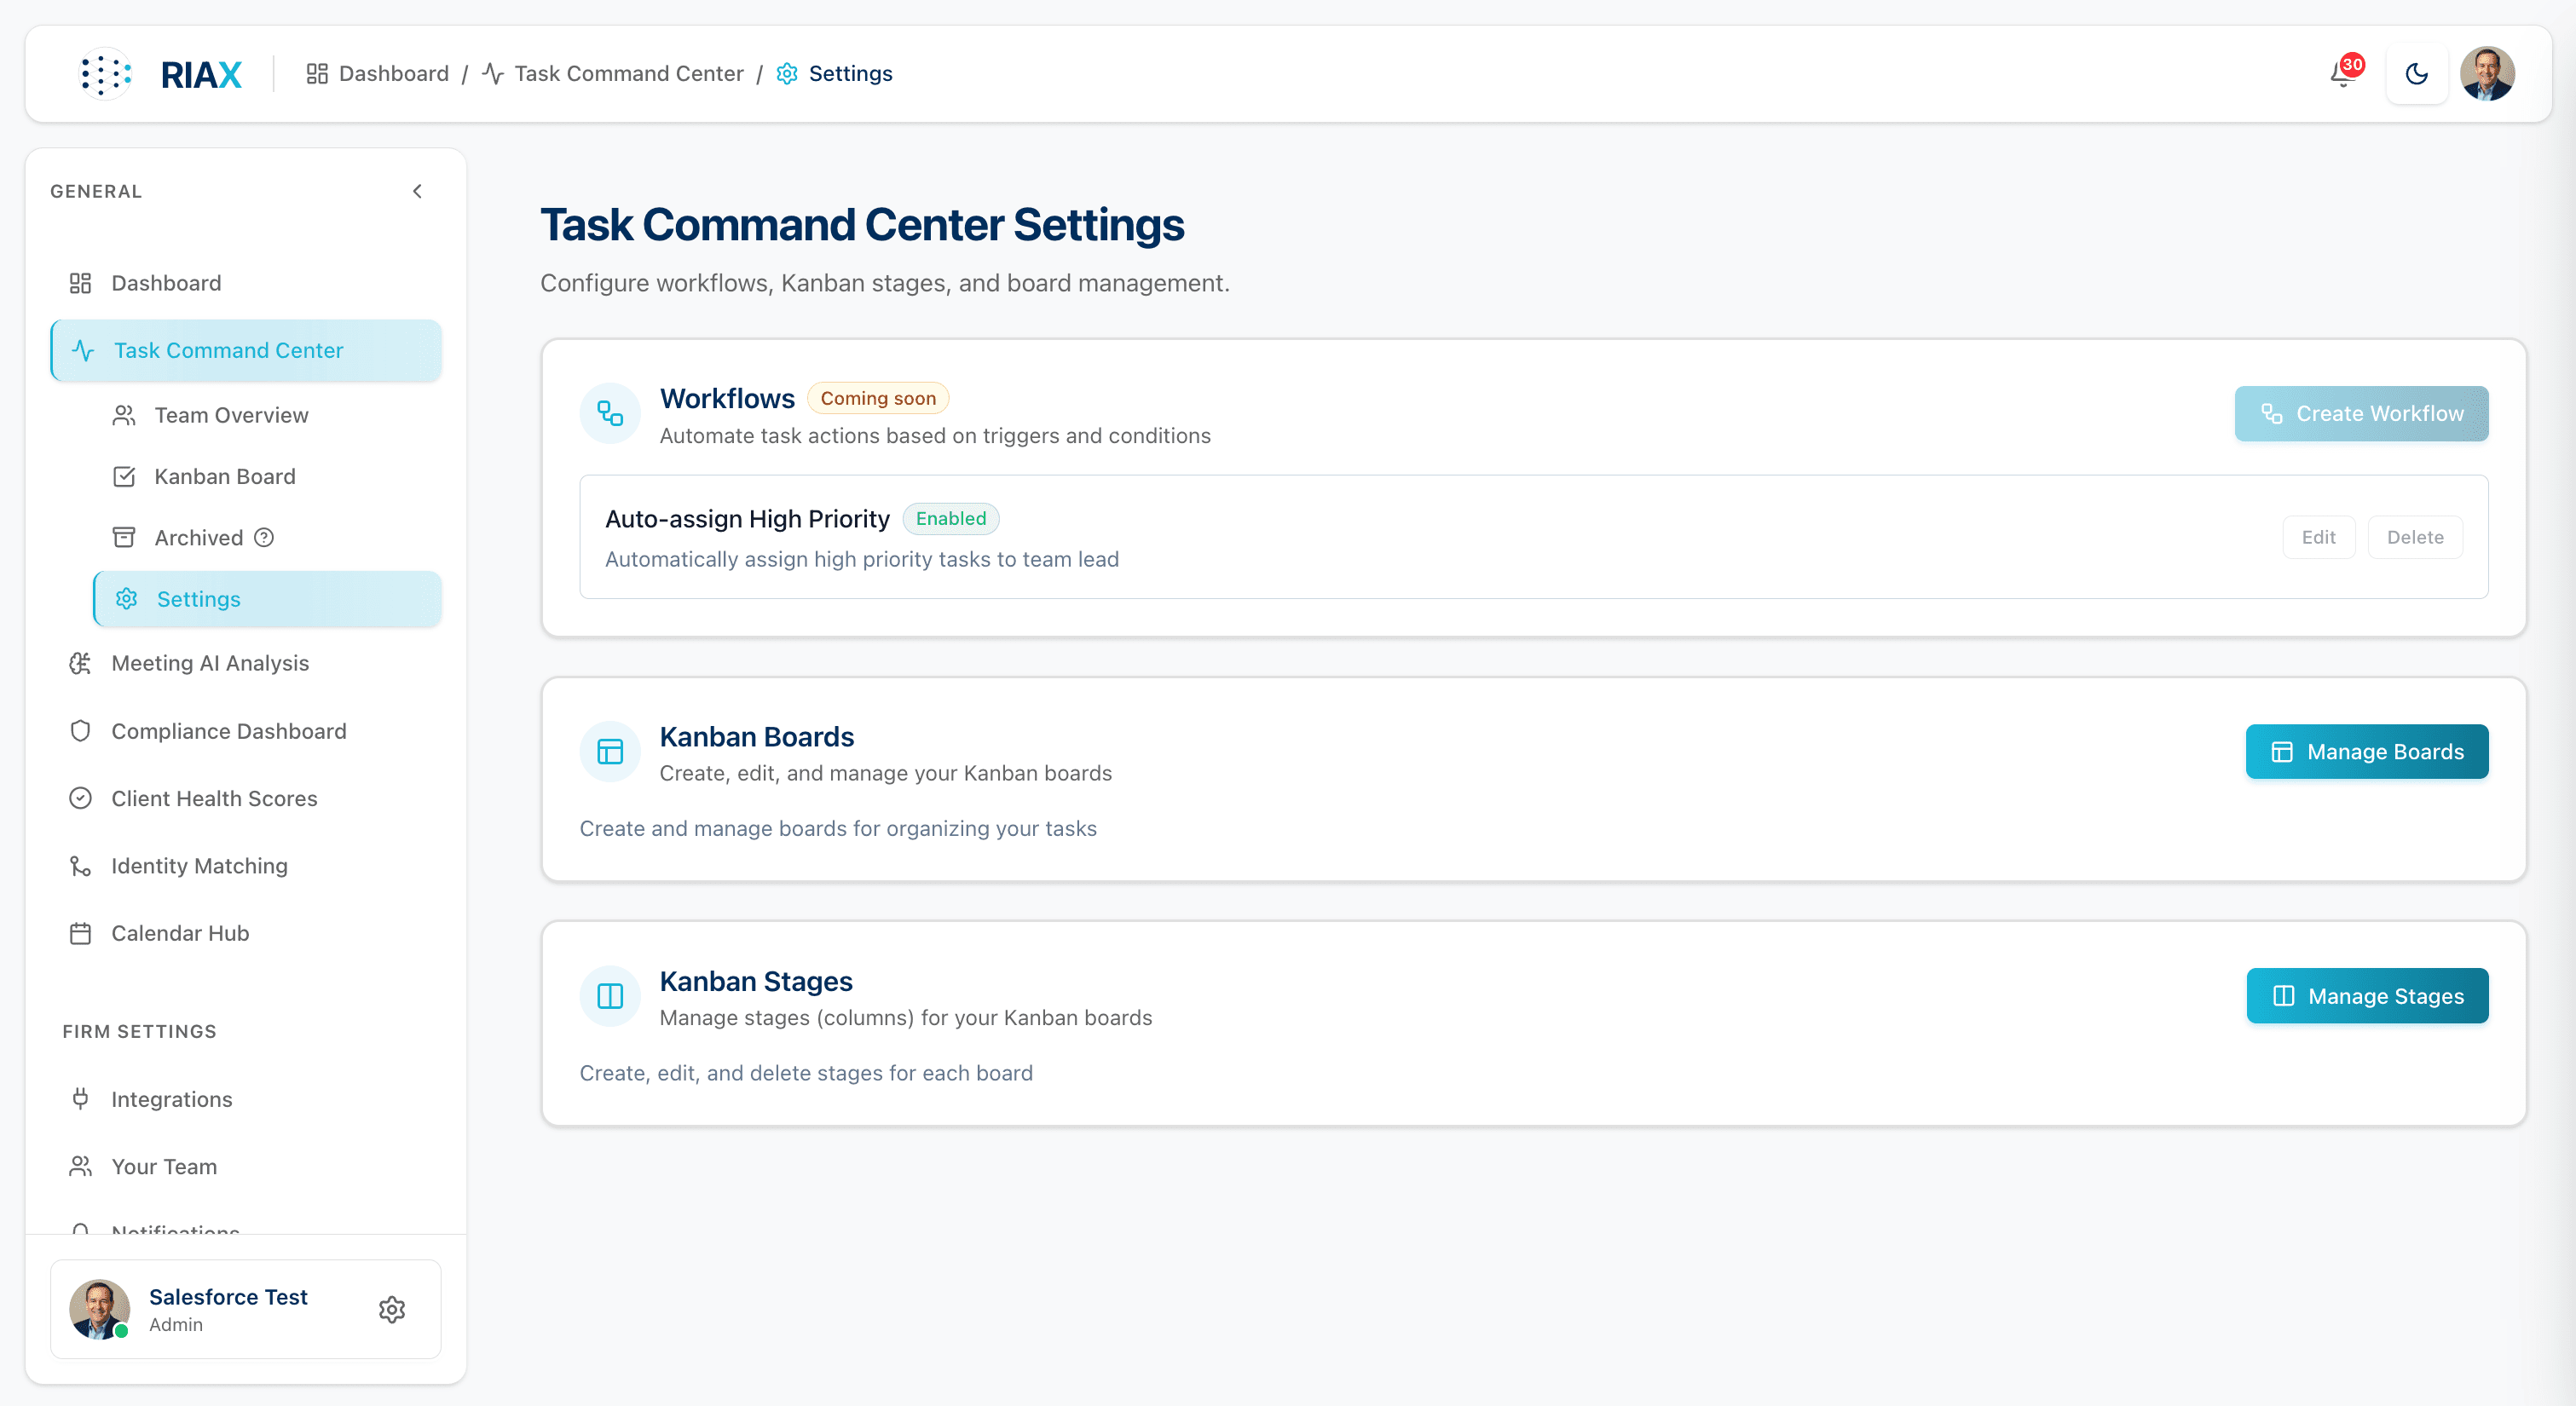Click help question mark beside Archived
Image resolution: width=2576 pixels, height=1406 pixels.
click(x=264, y=538)
